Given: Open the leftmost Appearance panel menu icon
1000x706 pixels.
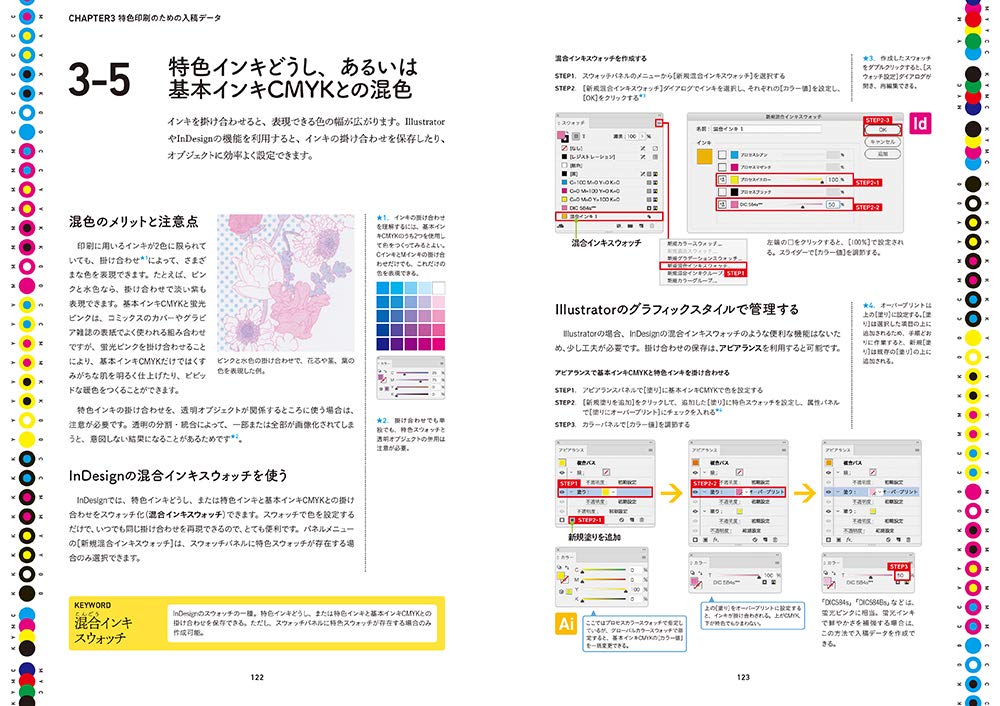Looking at the screenshot, I should tap(651, 450).
